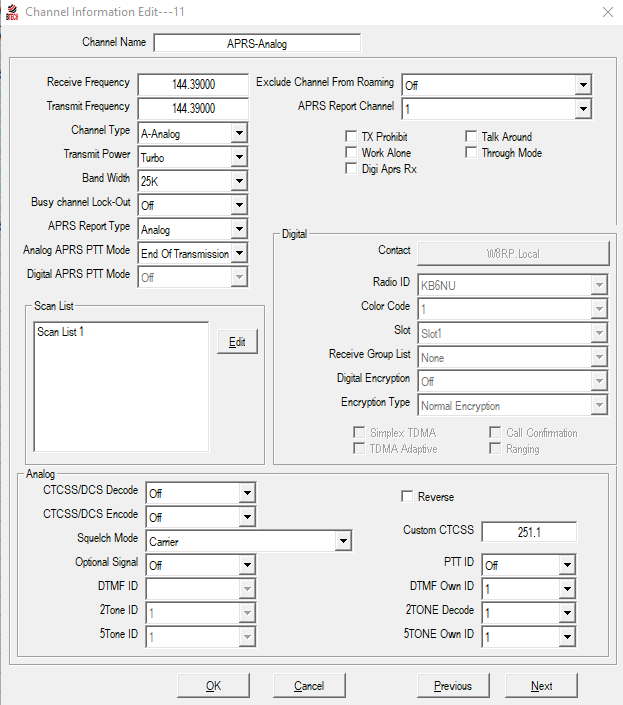The height and width of the screenshot is (705, 623).
Task: Select Scan List 1 in list
Action: pyautogui.click(x=61, y=332)
